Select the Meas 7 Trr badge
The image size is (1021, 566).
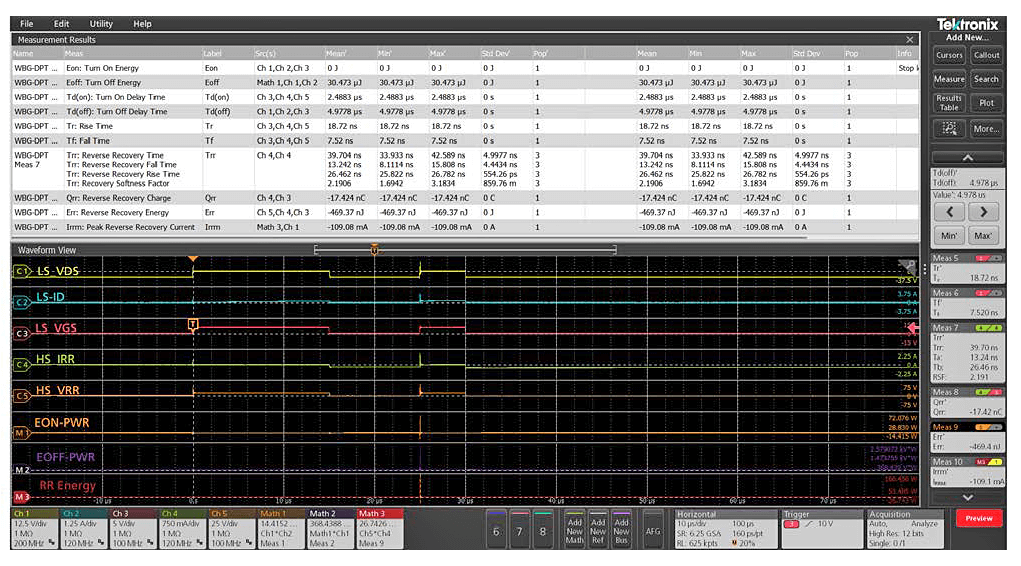point(968,352)
